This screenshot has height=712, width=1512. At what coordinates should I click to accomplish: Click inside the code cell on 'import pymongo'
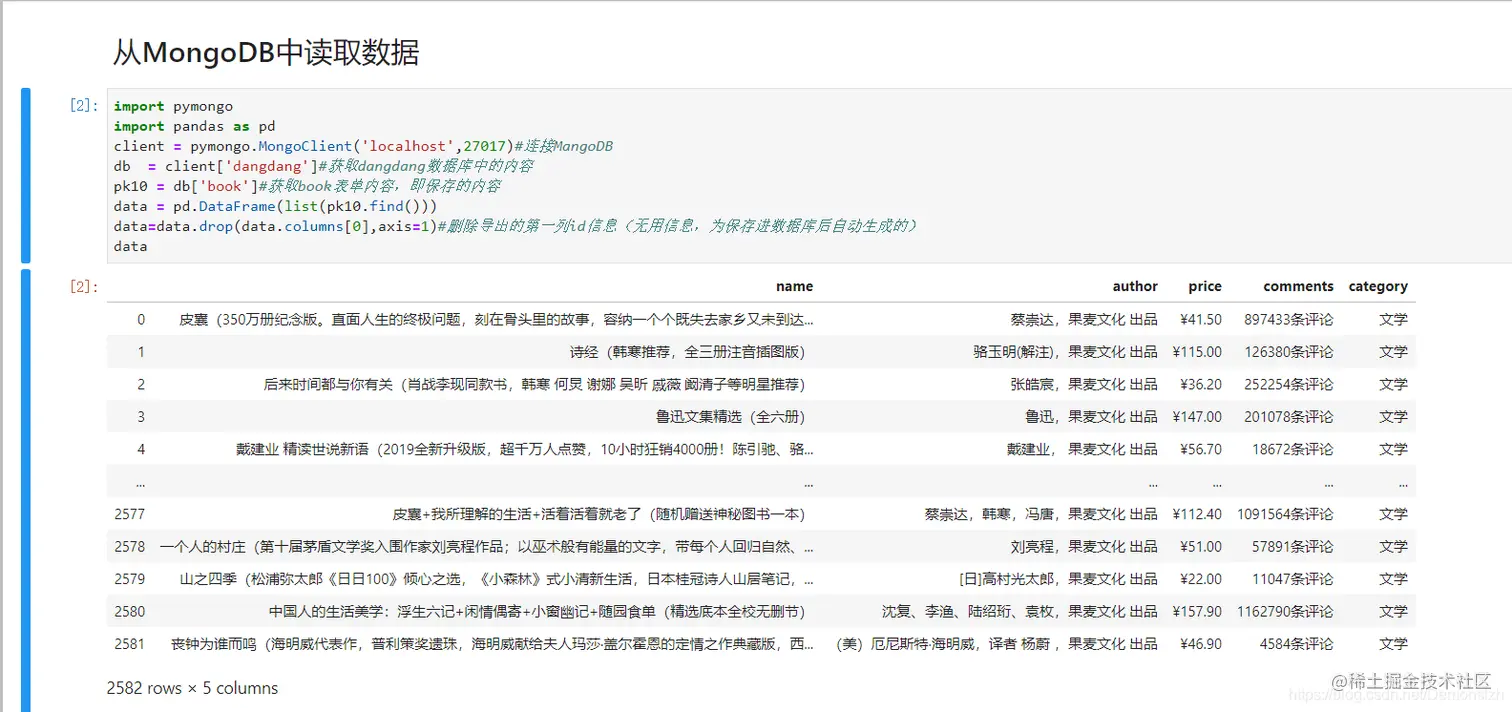tap(173, 106)
